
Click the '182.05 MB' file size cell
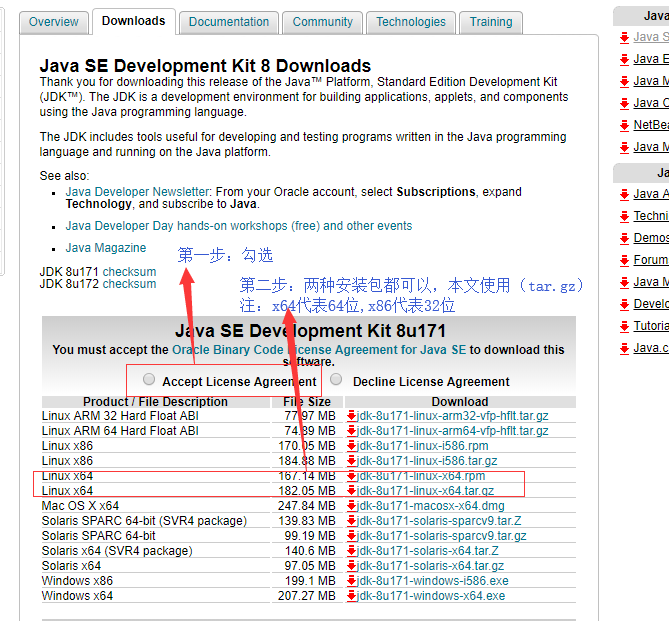307,491
